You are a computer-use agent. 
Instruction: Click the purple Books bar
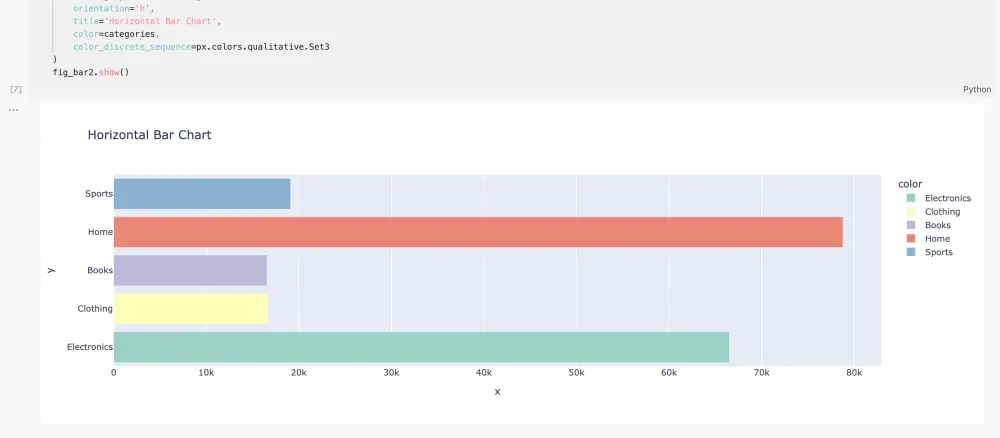[190, 270]
